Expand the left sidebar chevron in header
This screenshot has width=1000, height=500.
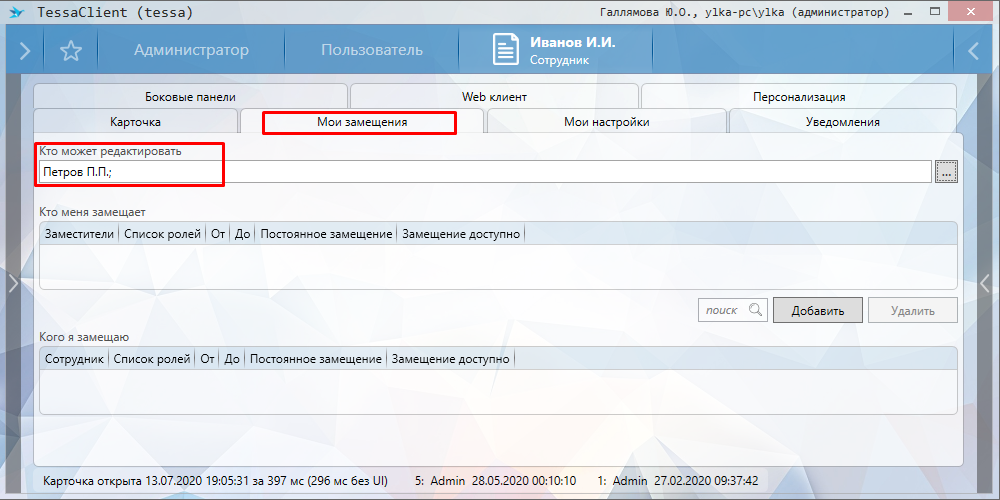pyautogui.click(x=24, y=51)
